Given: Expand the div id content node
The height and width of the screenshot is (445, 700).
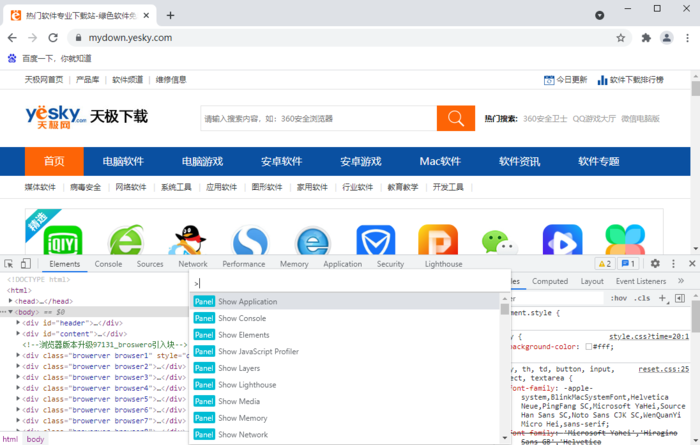Looking at the screenshot, I should [18, 333].
